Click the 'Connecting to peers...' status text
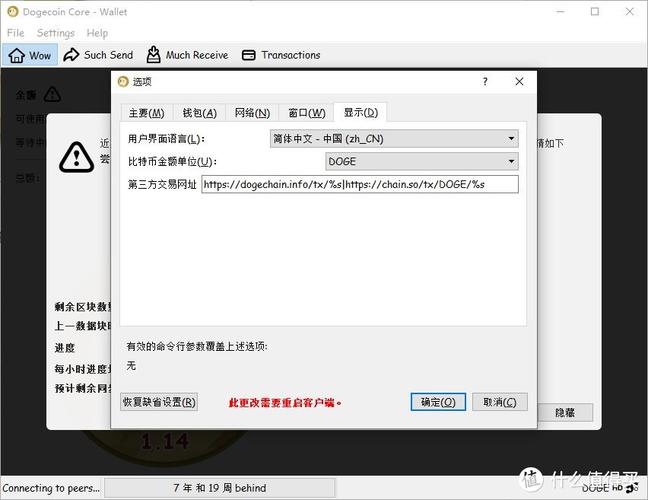 pyautogui.click(x=51, y=488)
